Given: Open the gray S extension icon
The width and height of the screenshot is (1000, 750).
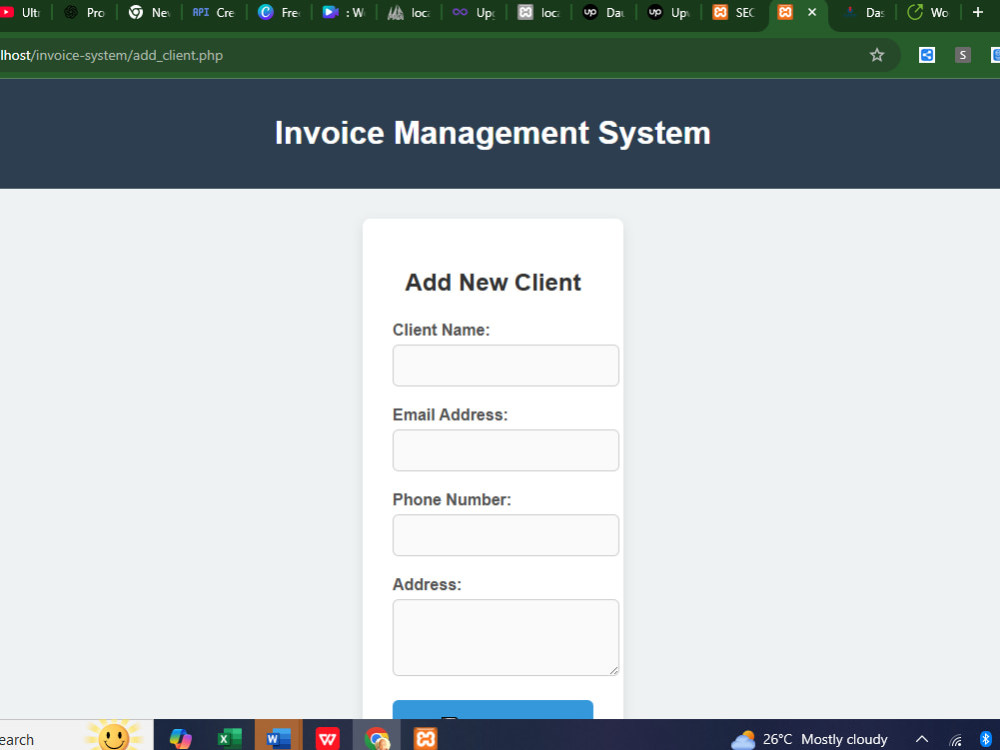Looking at the screenshot, I should pos(962,55).
